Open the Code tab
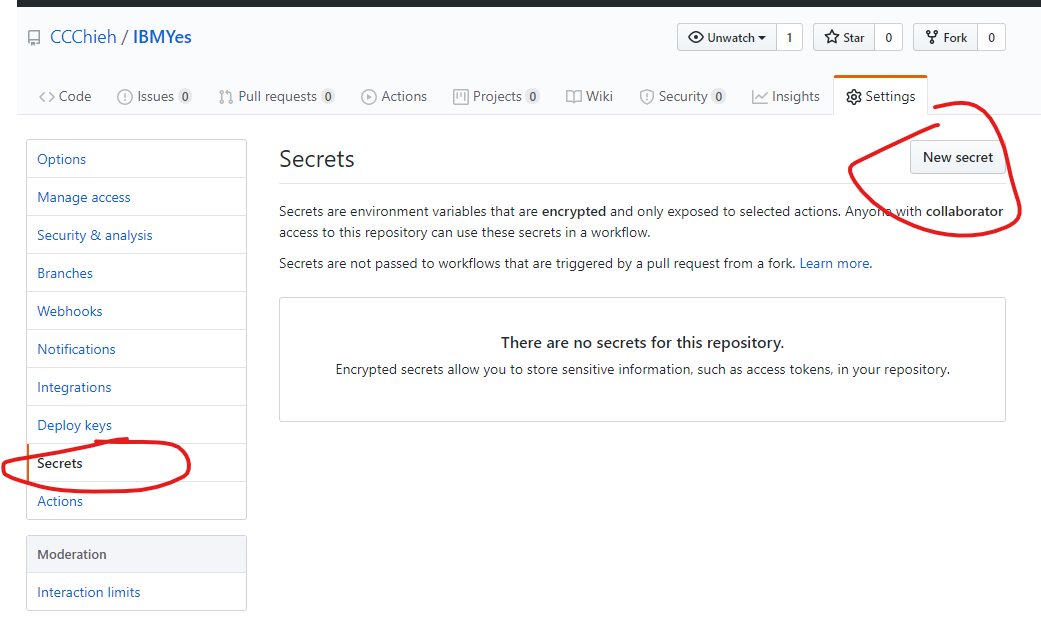This screenshot has width=1041, height=640. coord(65,97)
